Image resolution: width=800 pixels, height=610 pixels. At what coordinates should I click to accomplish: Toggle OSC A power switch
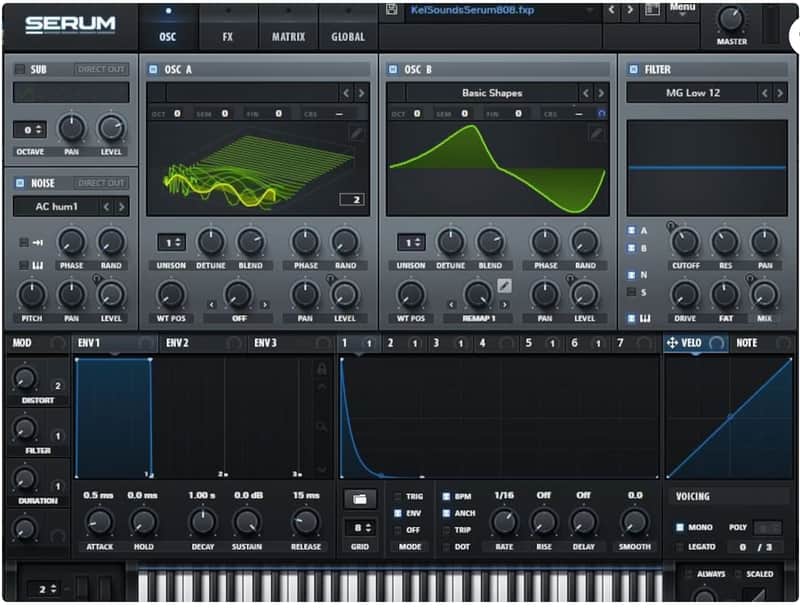point(153,69)
